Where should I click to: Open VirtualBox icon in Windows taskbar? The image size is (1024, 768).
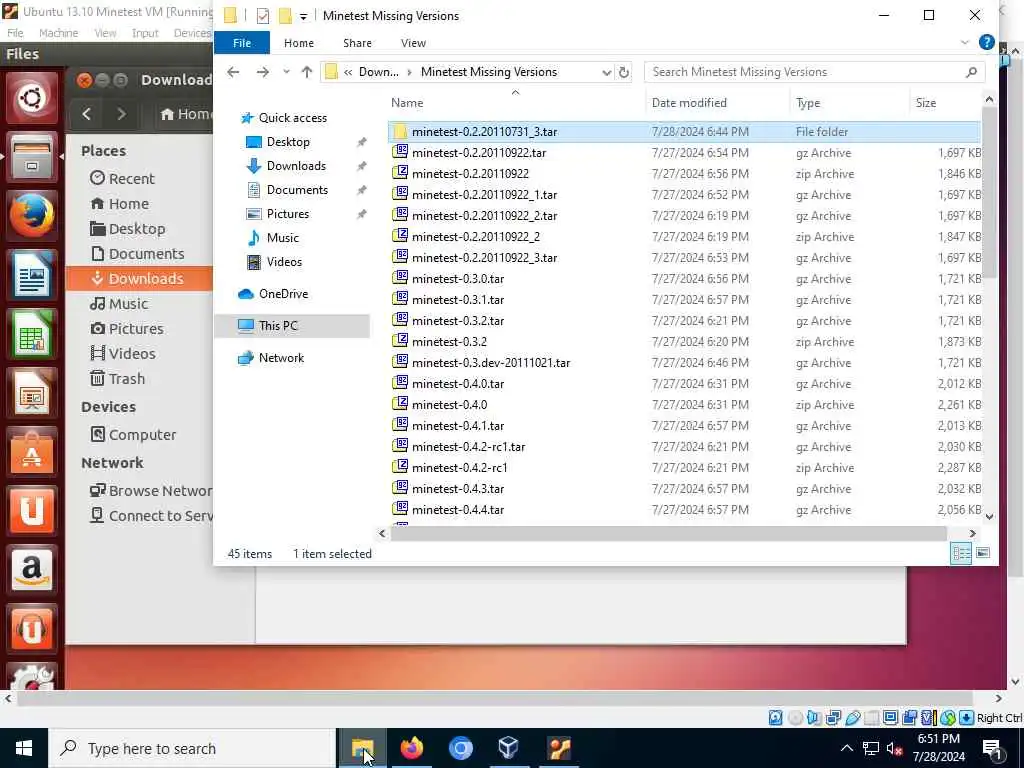509,748
